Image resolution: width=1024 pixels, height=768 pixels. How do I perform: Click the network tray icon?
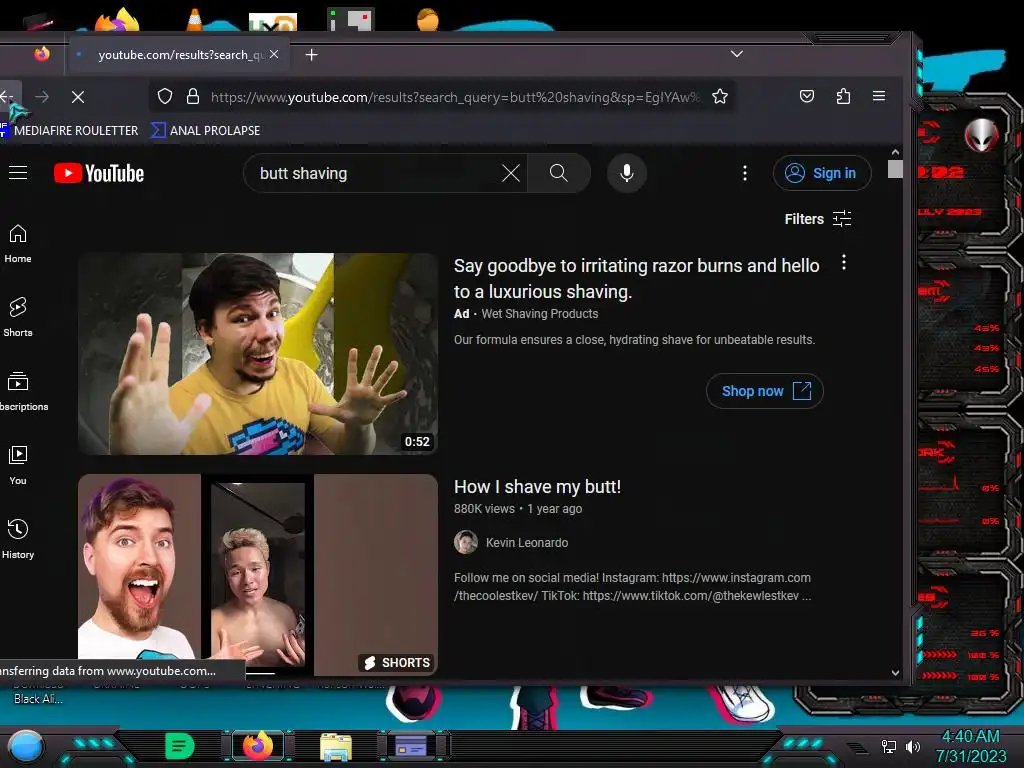889,746
